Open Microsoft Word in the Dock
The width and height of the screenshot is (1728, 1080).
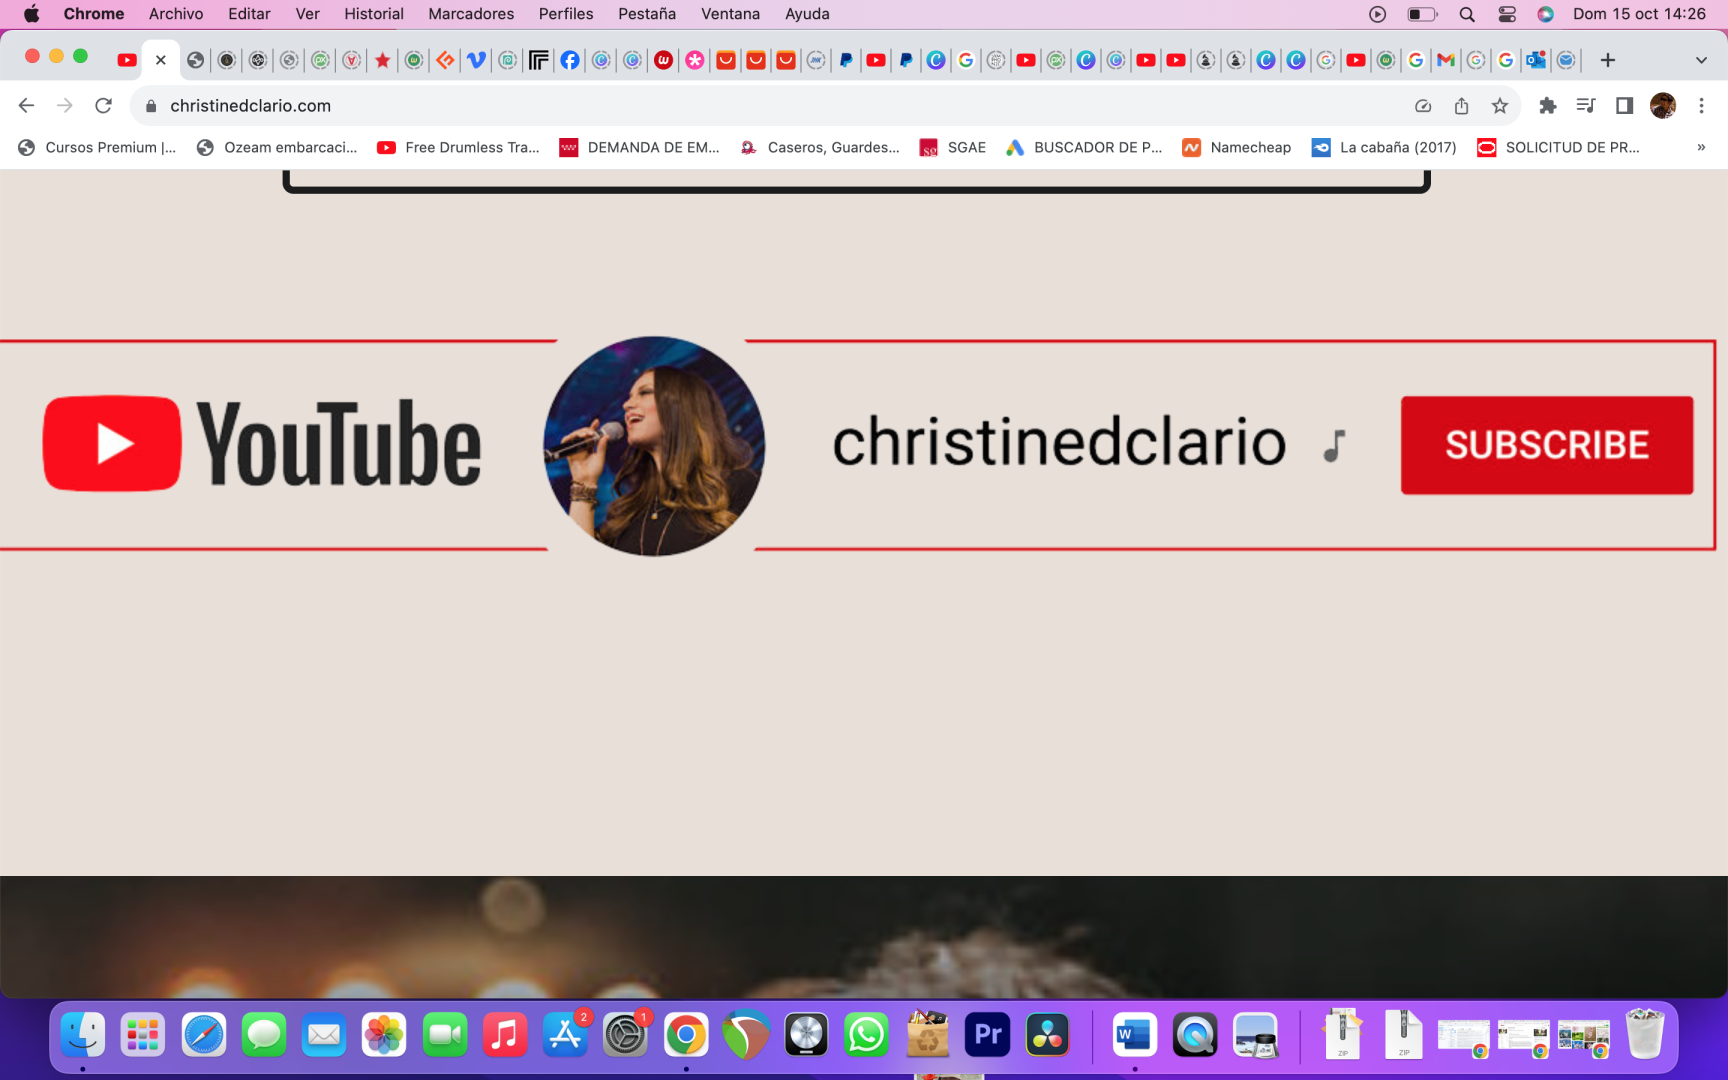[x=1134, y=1035]
